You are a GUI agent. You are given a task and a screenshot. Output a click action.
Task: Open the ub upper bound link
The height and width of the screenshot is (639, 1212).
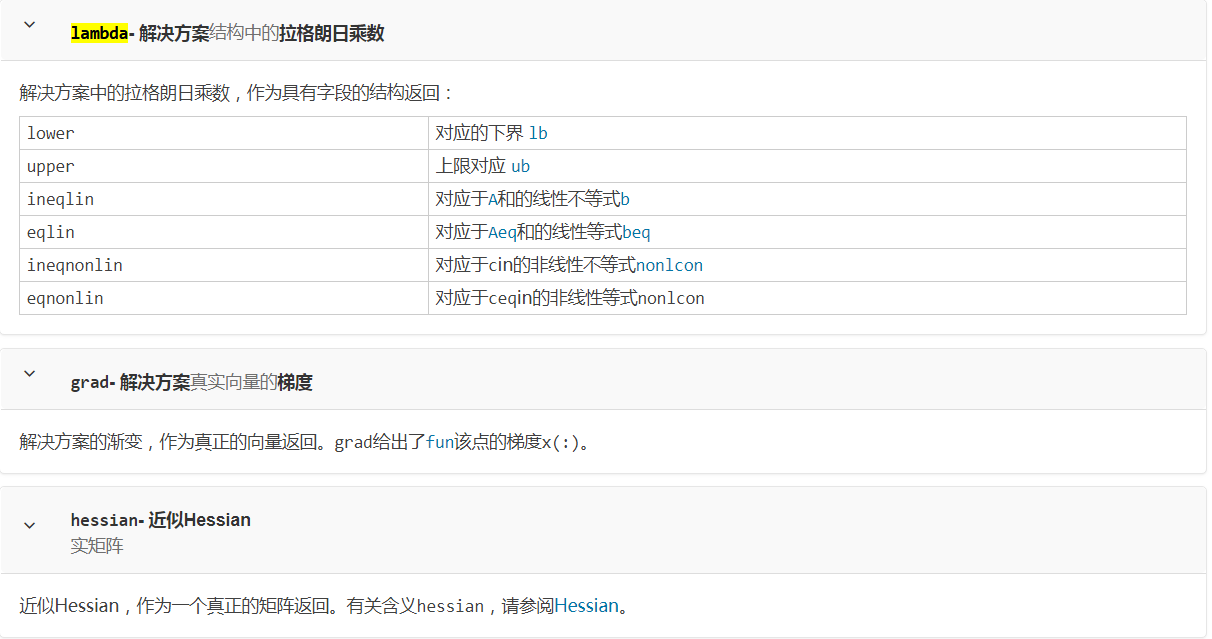[x=520, y=165]
